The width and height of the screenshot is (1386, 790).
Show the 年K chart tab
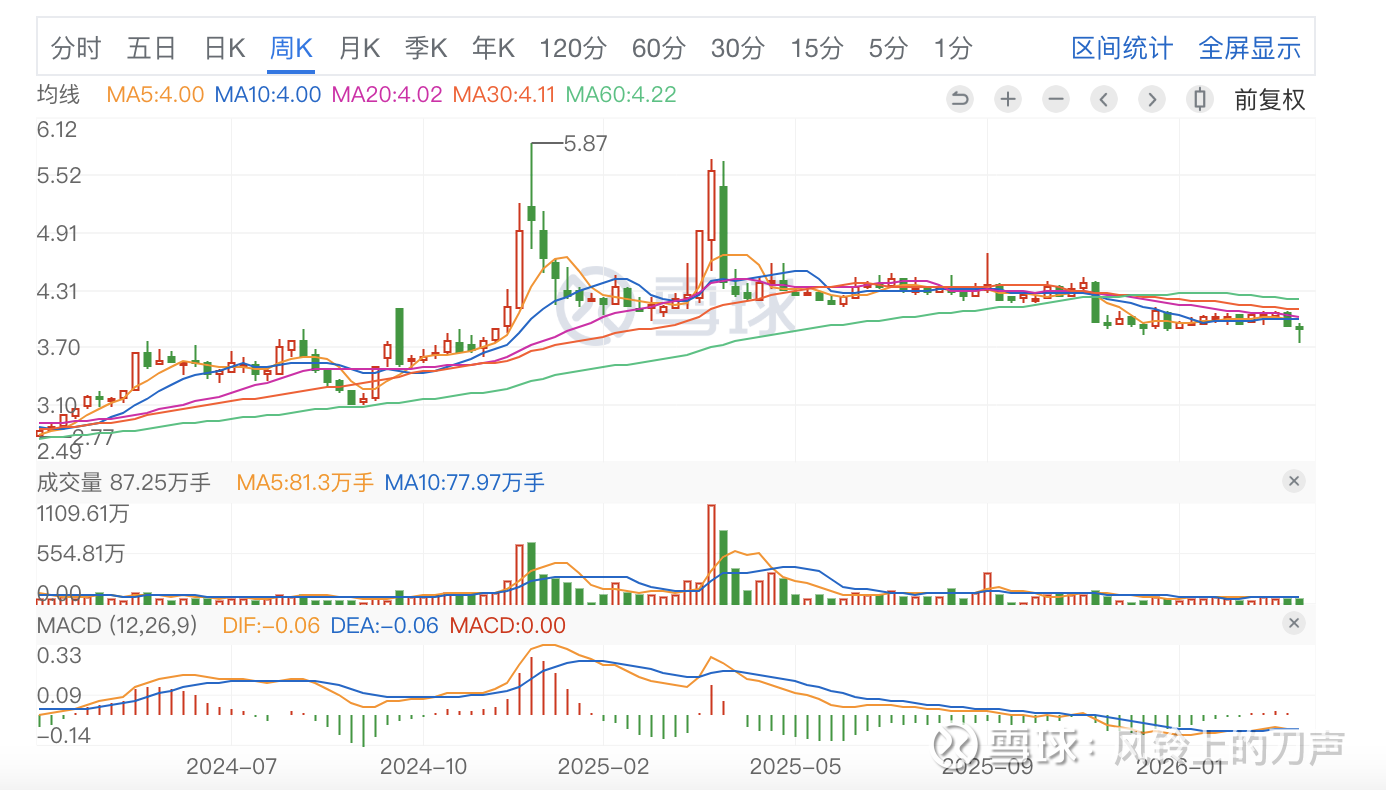point(493,48)
